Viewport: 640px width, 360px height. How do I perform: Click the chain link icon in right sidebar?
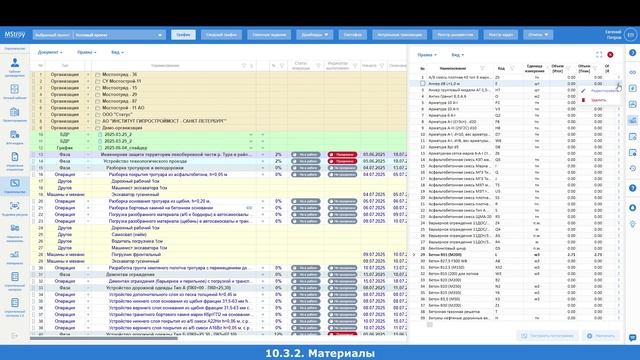click(x=633, y=72)
